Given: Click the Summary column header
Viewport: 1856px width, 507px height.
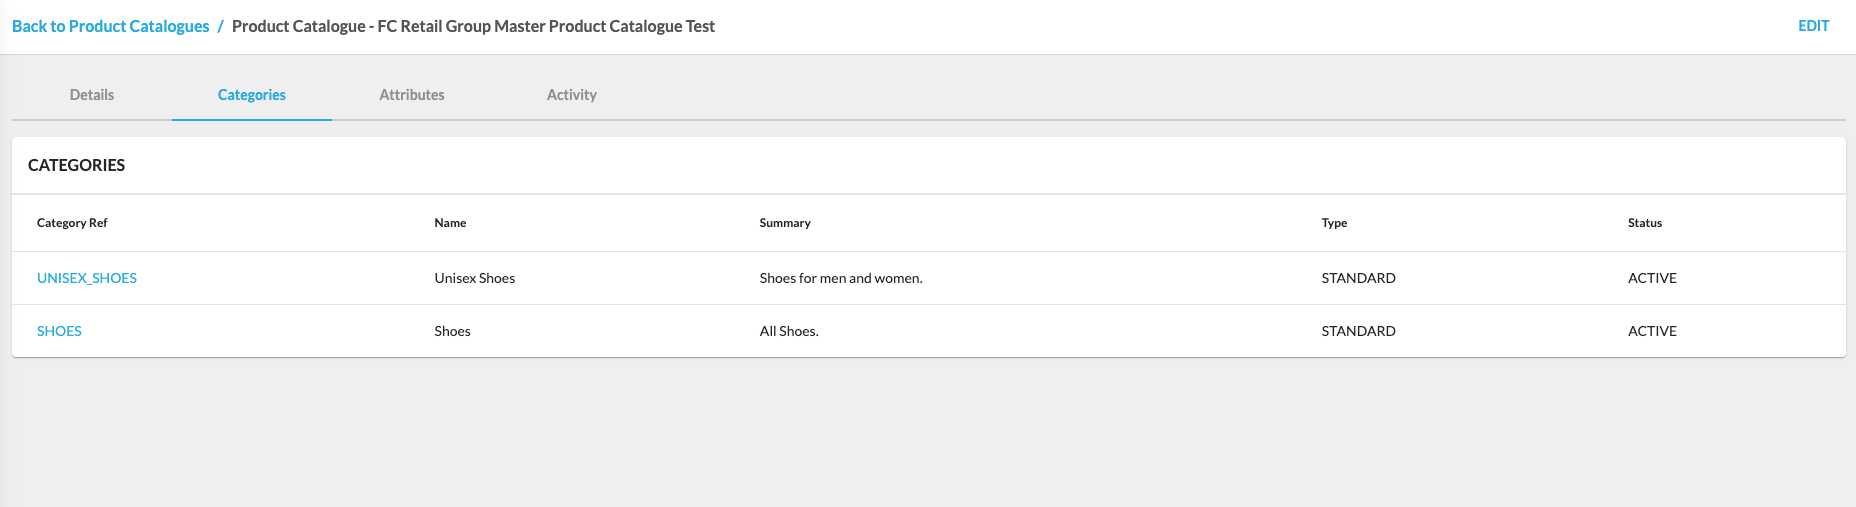Looking at the screenshot, I should [785, 223].
